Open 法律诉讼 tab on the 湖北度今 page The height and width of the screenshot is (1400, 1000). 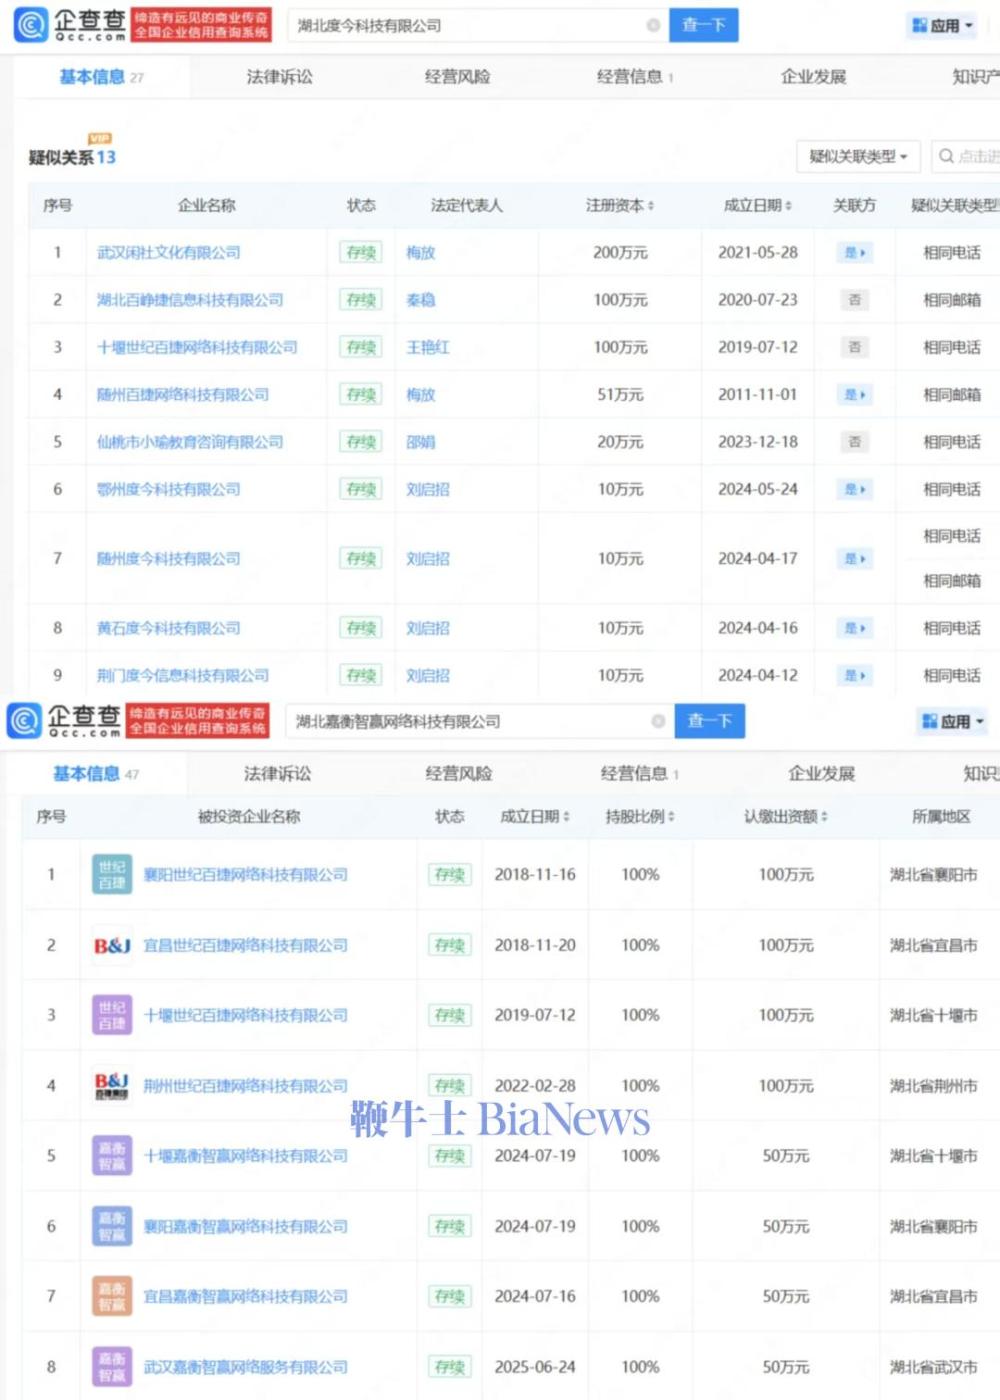point(280,77)
